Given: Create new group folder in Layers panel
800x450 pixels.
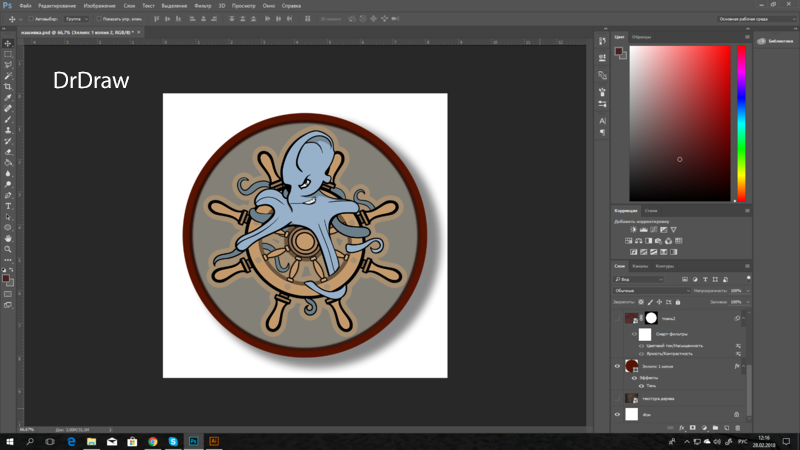Looking at the screenshot, I should coord(715,428).
